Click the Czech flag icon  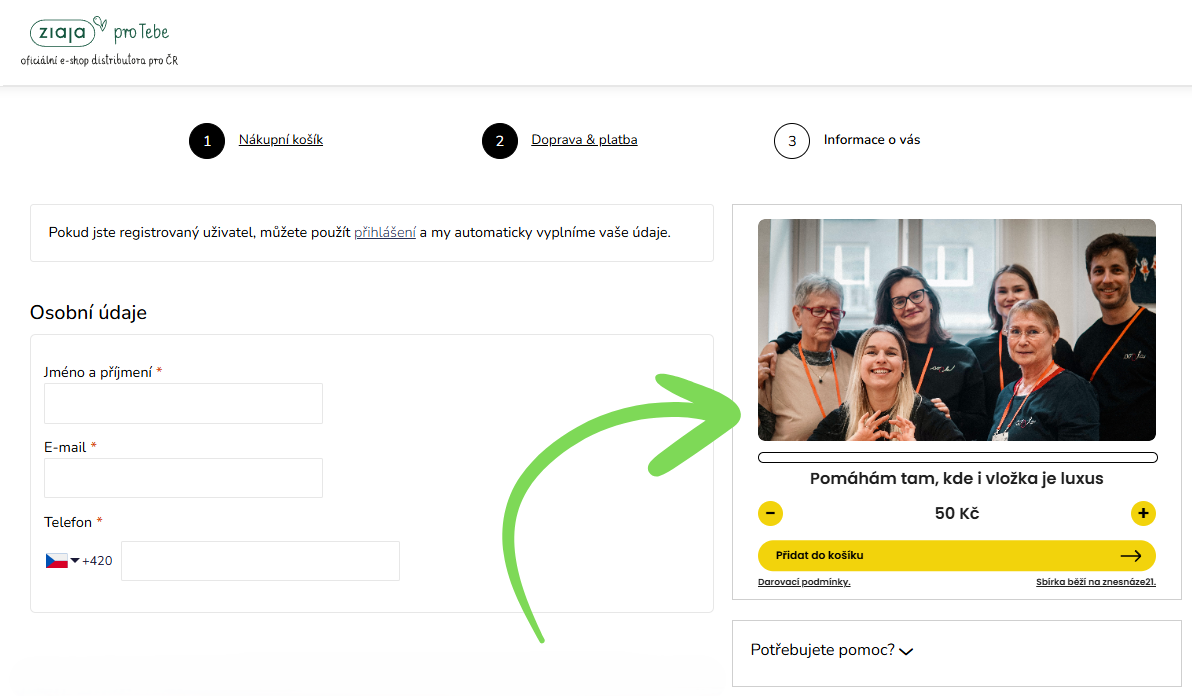[56, 561]
